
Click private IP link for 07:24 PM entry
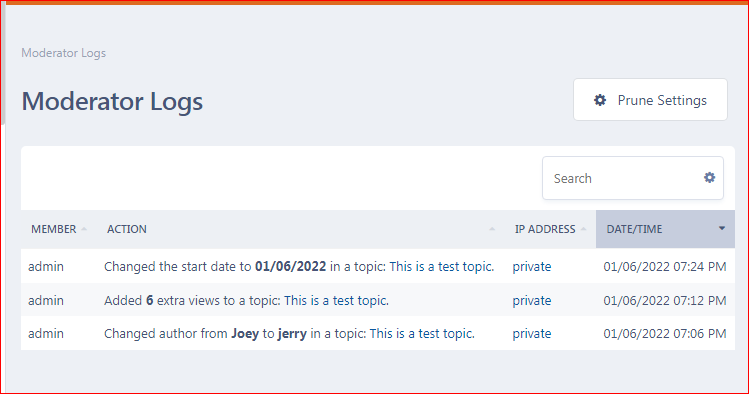tap(532, 266)
